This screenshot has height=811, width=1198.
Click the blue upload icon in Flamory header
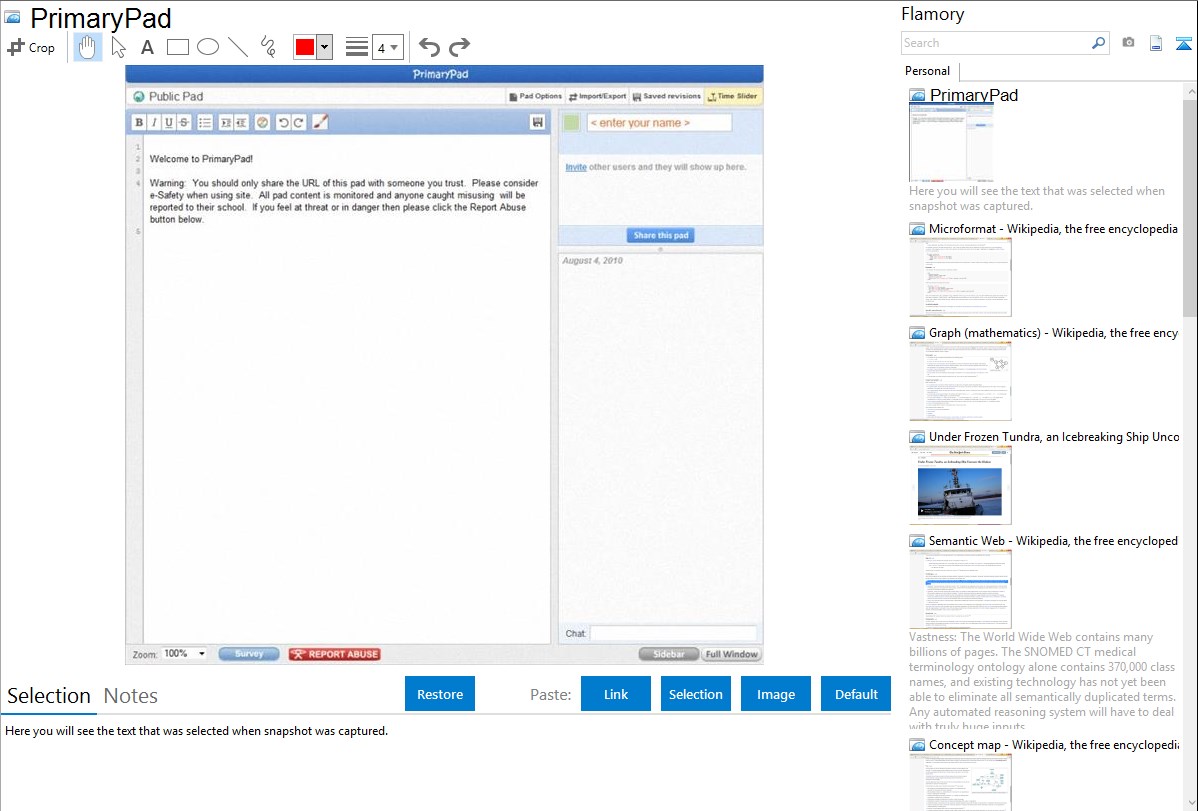[x=1183, y=43]
